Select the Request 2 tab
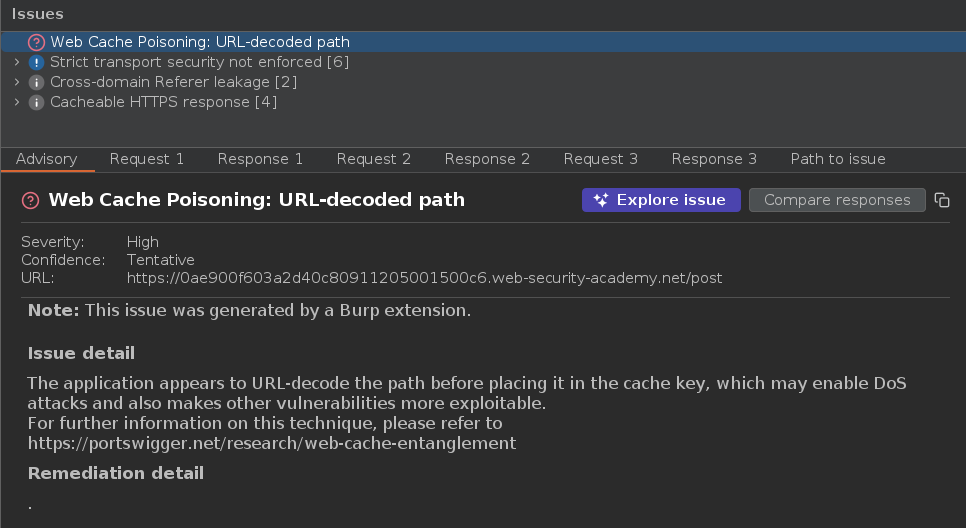This screenshot has width=966, height=528. coord(374,159)
